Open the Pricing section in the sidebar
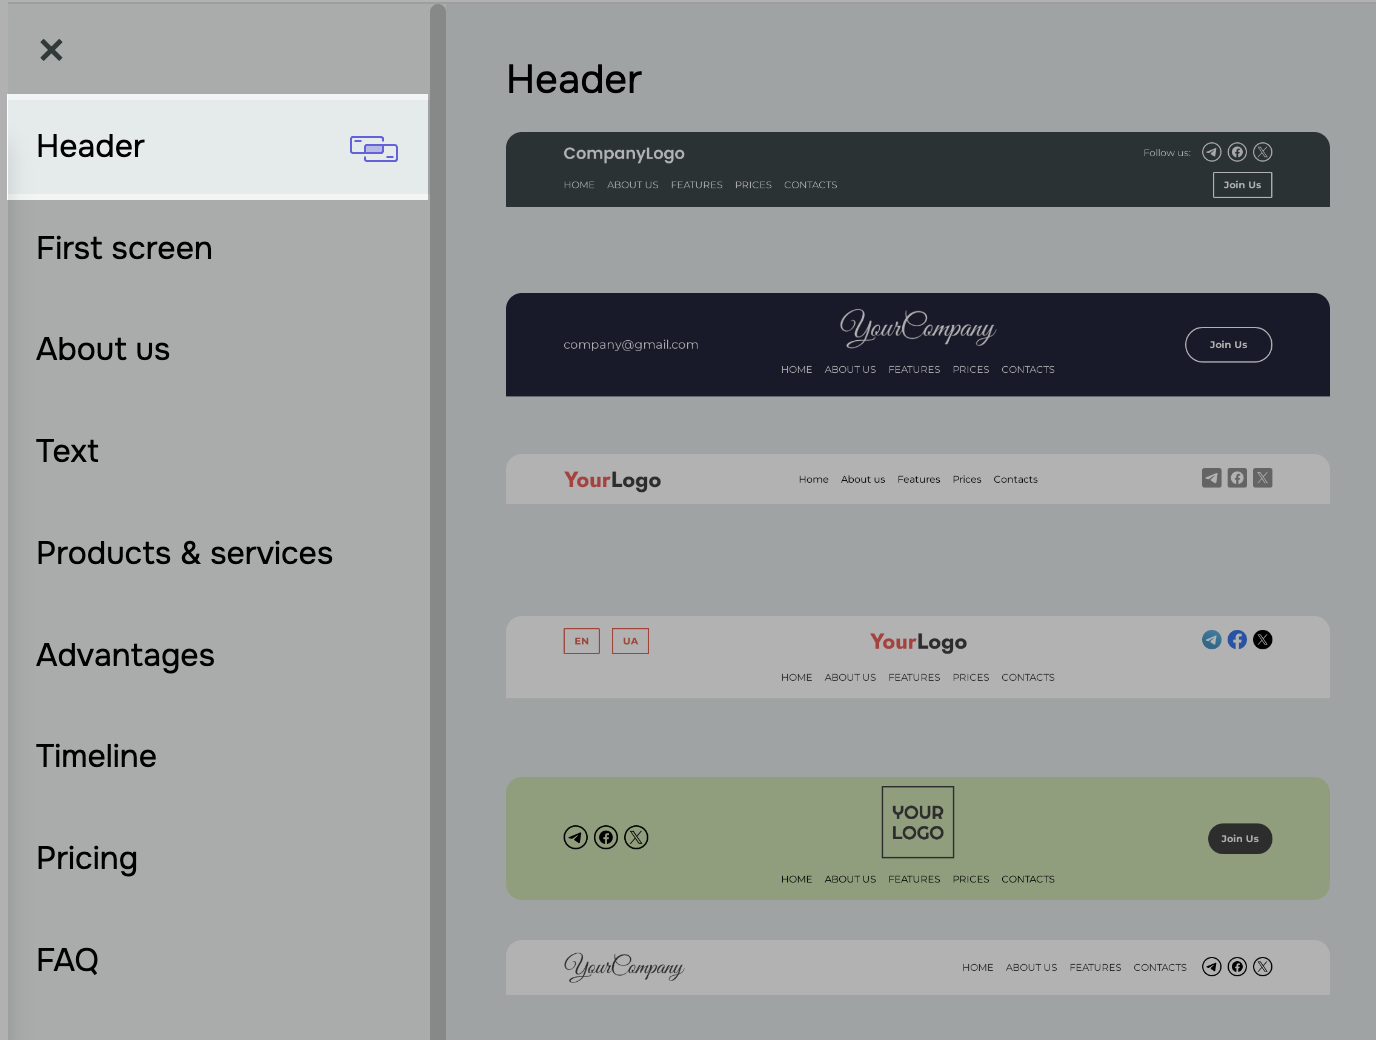 [87, 858]
